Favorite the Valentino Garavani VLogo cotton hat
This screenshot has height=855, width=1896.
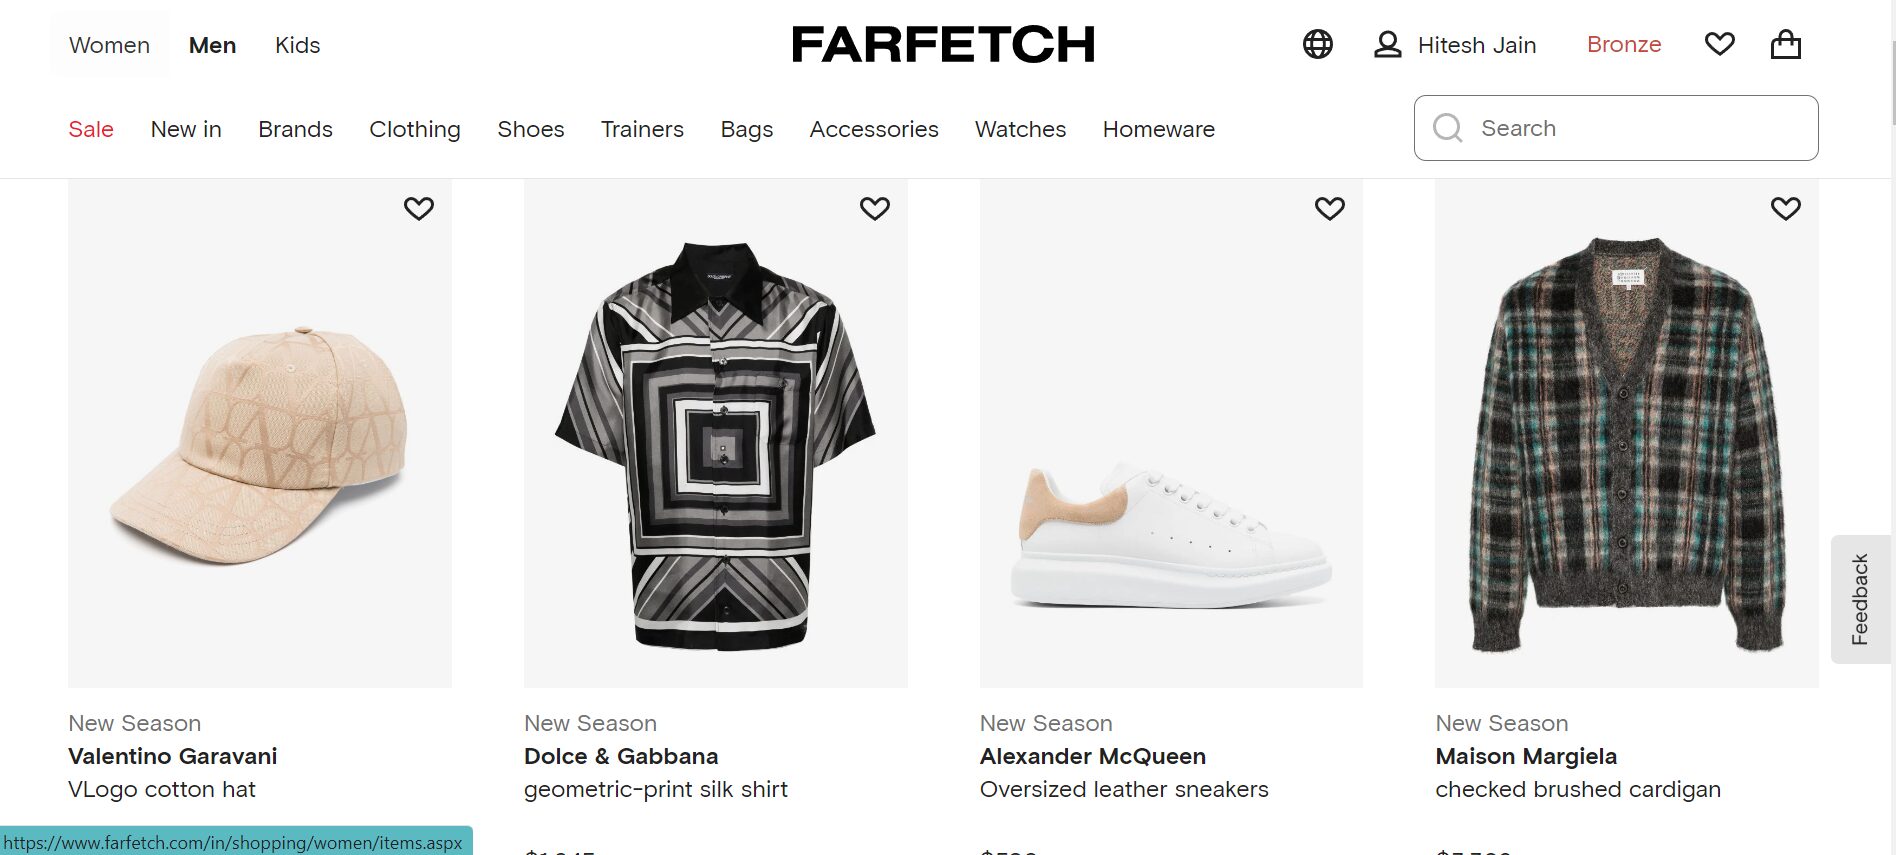click(419, 208)
